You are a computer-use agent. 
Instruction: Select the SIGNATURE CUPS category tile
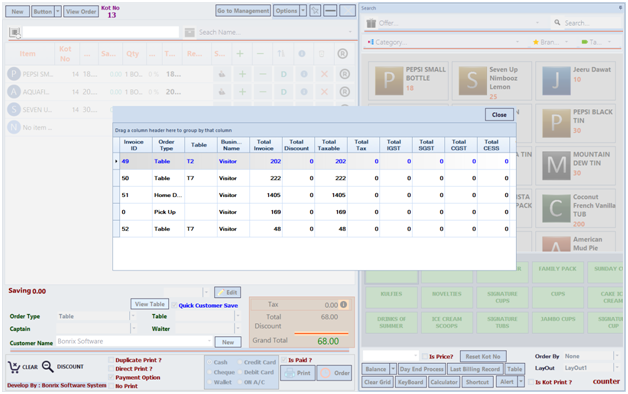[x=502, y=297]
